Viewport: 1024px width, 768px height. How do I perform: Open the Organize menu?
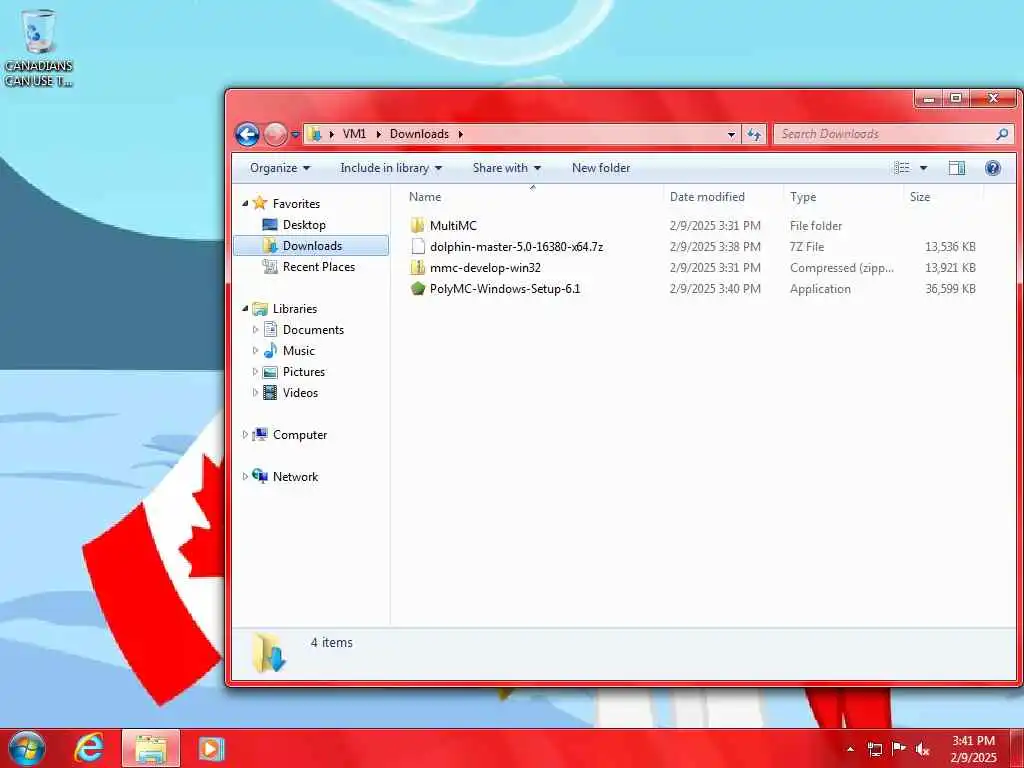pyautogui.click(x=280, y=168)
